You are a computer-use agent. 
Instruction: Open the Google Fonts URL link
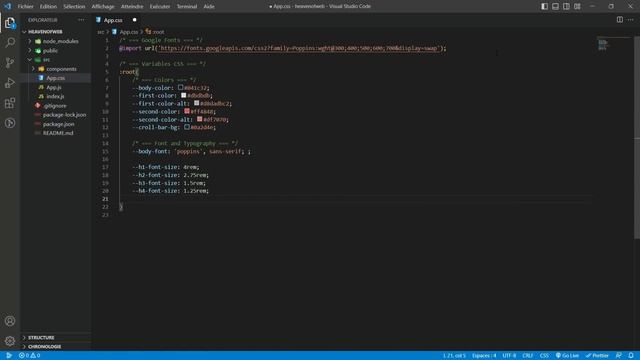[x=298, y=48]
